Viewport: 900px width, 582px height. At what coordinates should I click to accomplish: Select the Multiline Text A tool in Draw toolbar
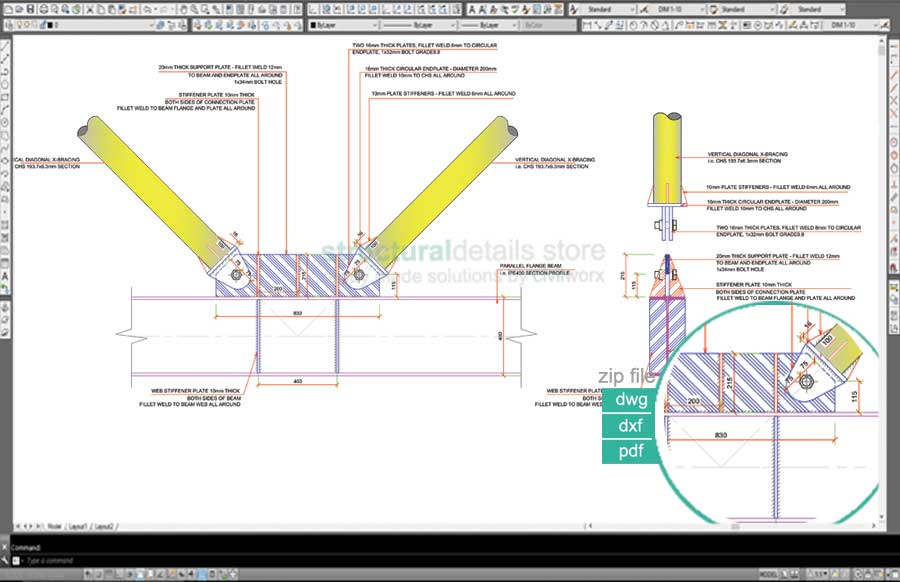(5, 276)
